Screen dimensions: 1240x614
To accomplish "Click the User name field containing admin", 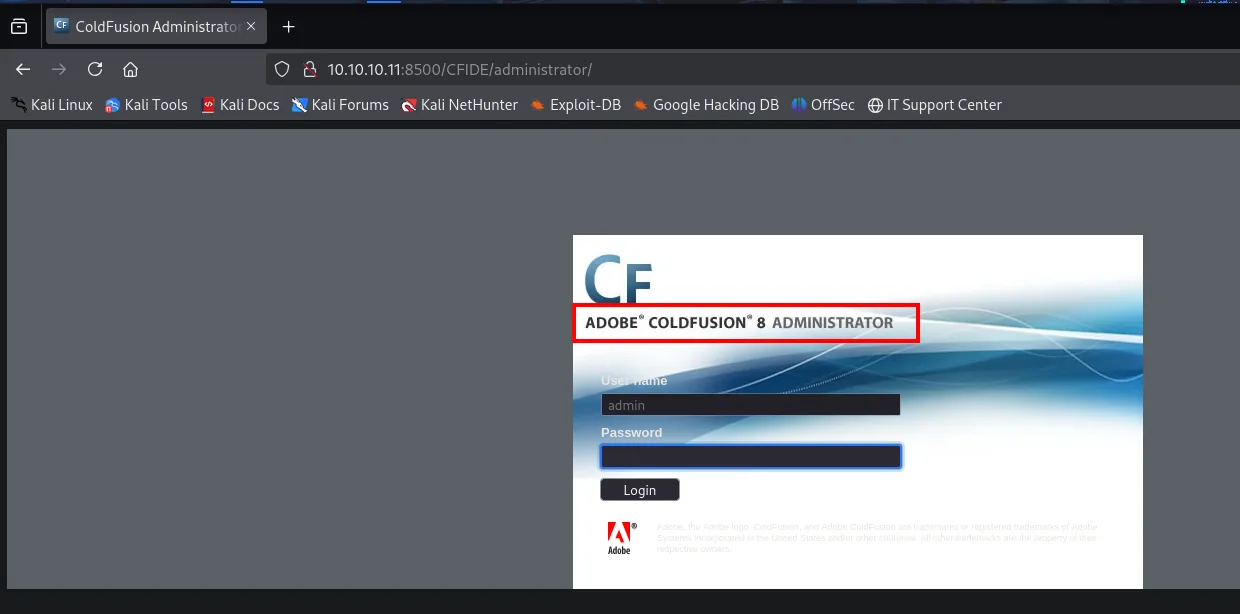I will pyautogui.click(x=750, y=405).
